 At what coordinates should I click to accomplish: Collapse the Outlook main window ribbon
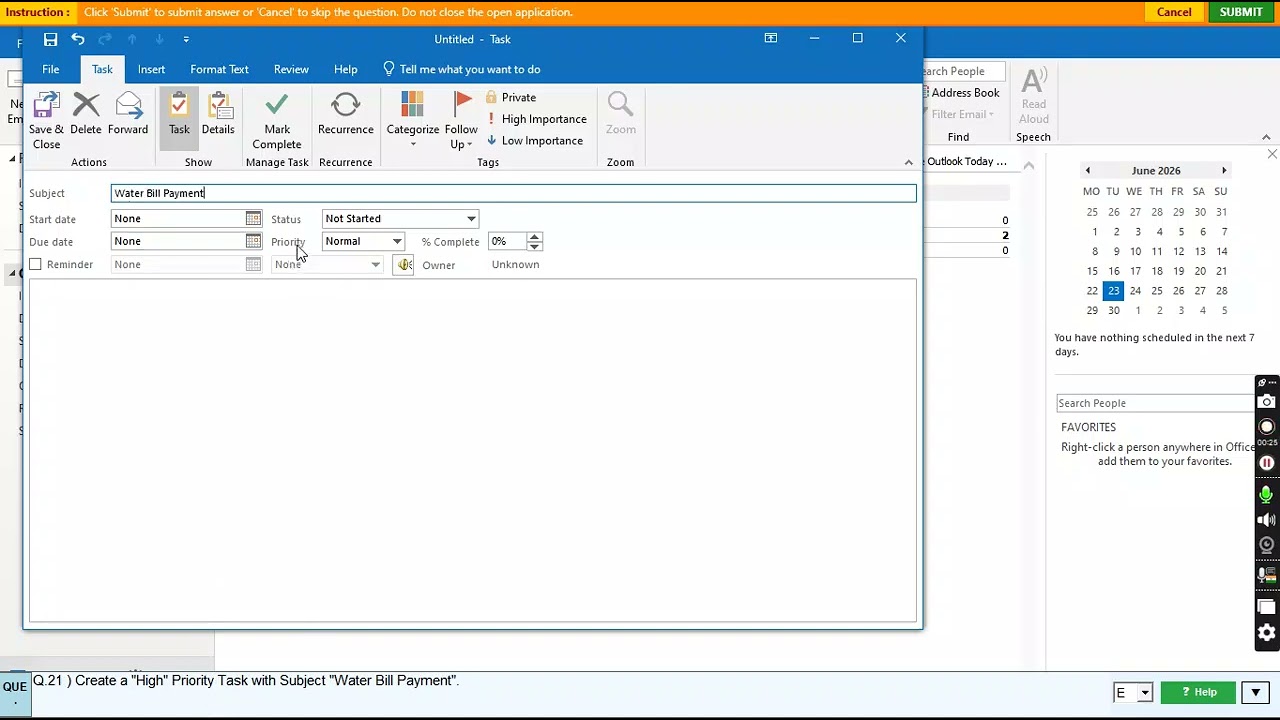click(x=1266, y=137)
